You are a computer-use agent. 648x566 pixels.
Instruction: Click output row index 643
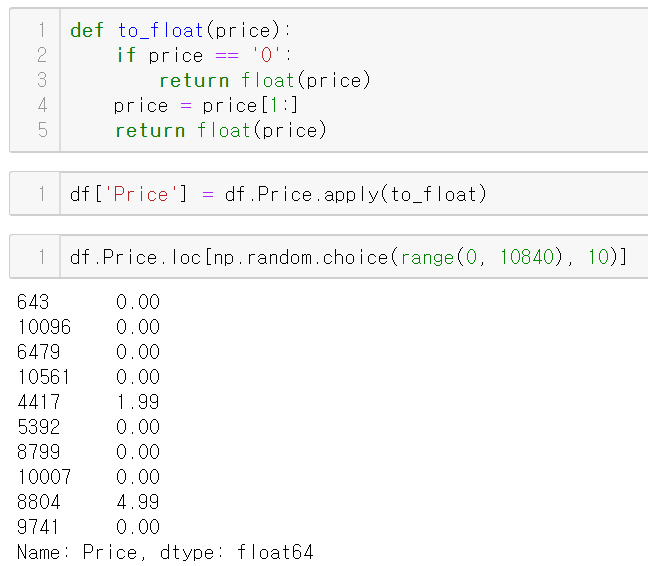pyautogui.click(x=33, y=302)
